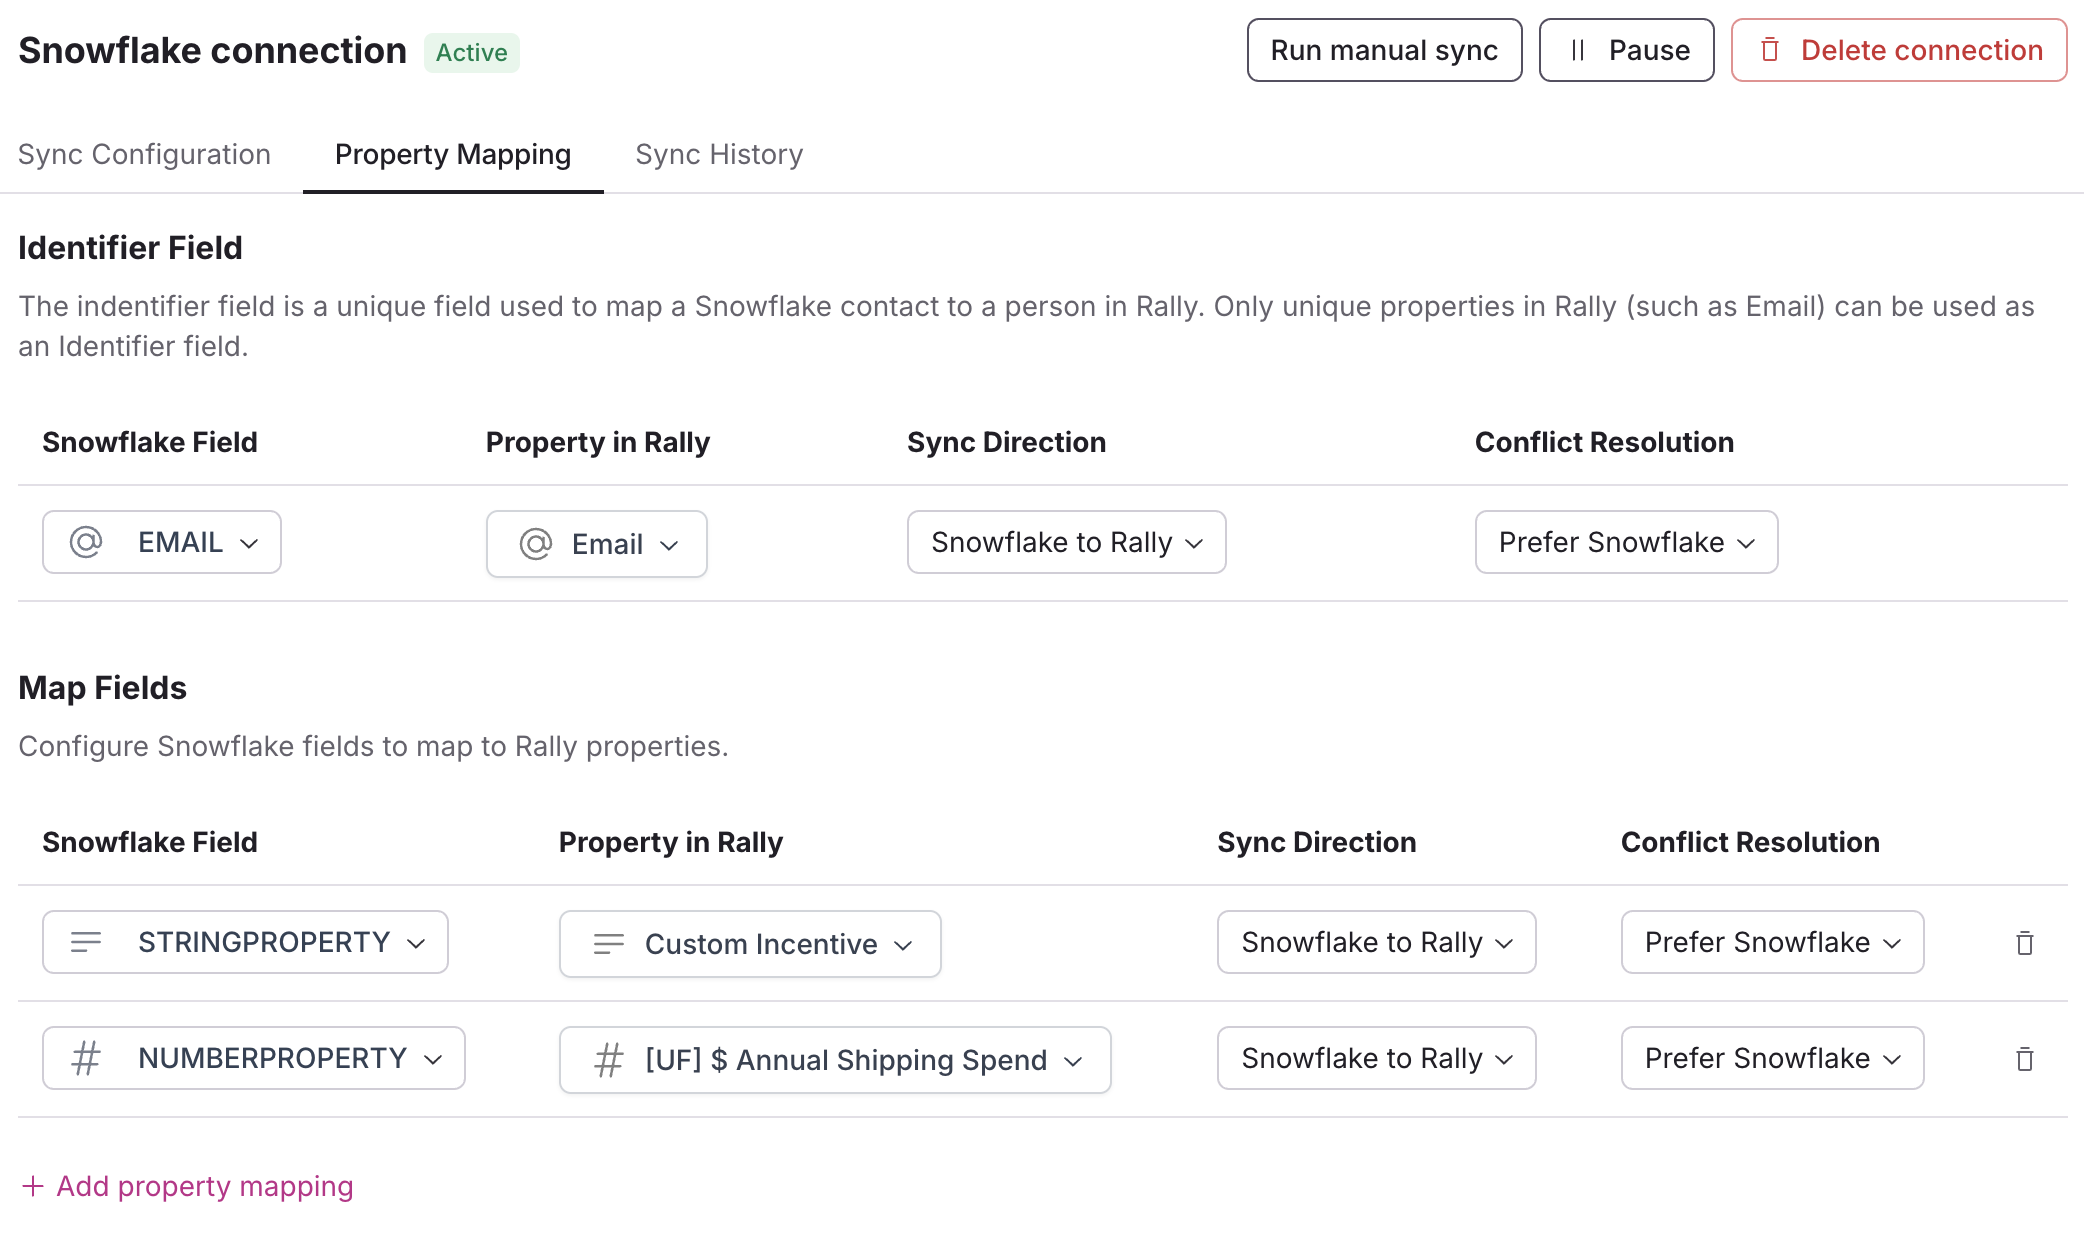The width and height of the screenshot is (2084, 1238).
Task: Open the STRINGPROPERTY field selector
Action: coord(245,942)
